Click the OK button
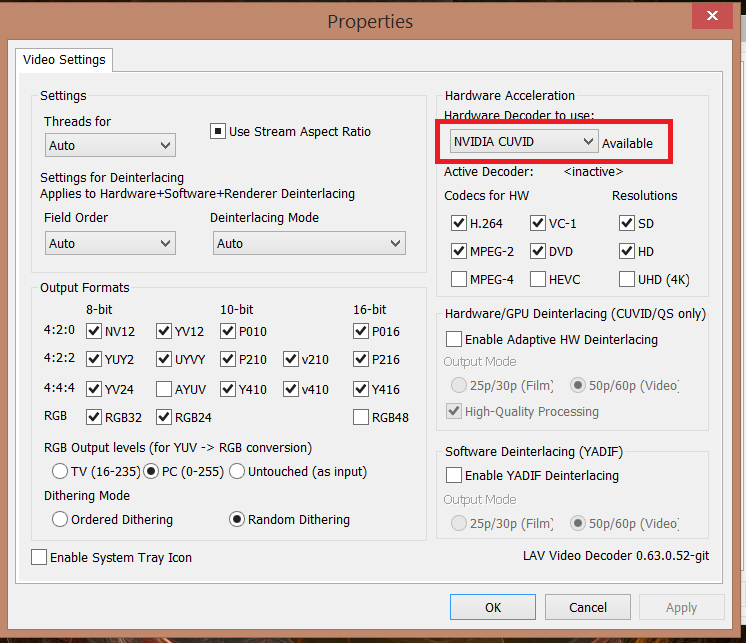This screenshot has width=746, height=643. [x=493, y=607]
